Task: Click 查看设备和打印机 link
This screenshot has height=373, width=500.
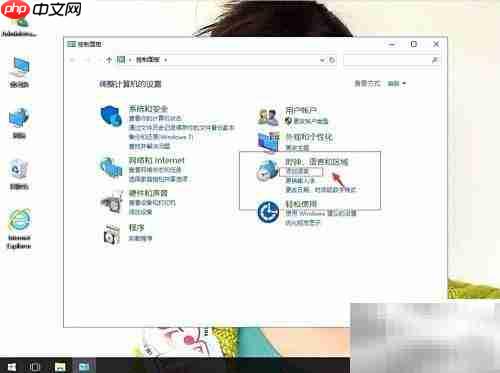Action: [x=152, y=203]
